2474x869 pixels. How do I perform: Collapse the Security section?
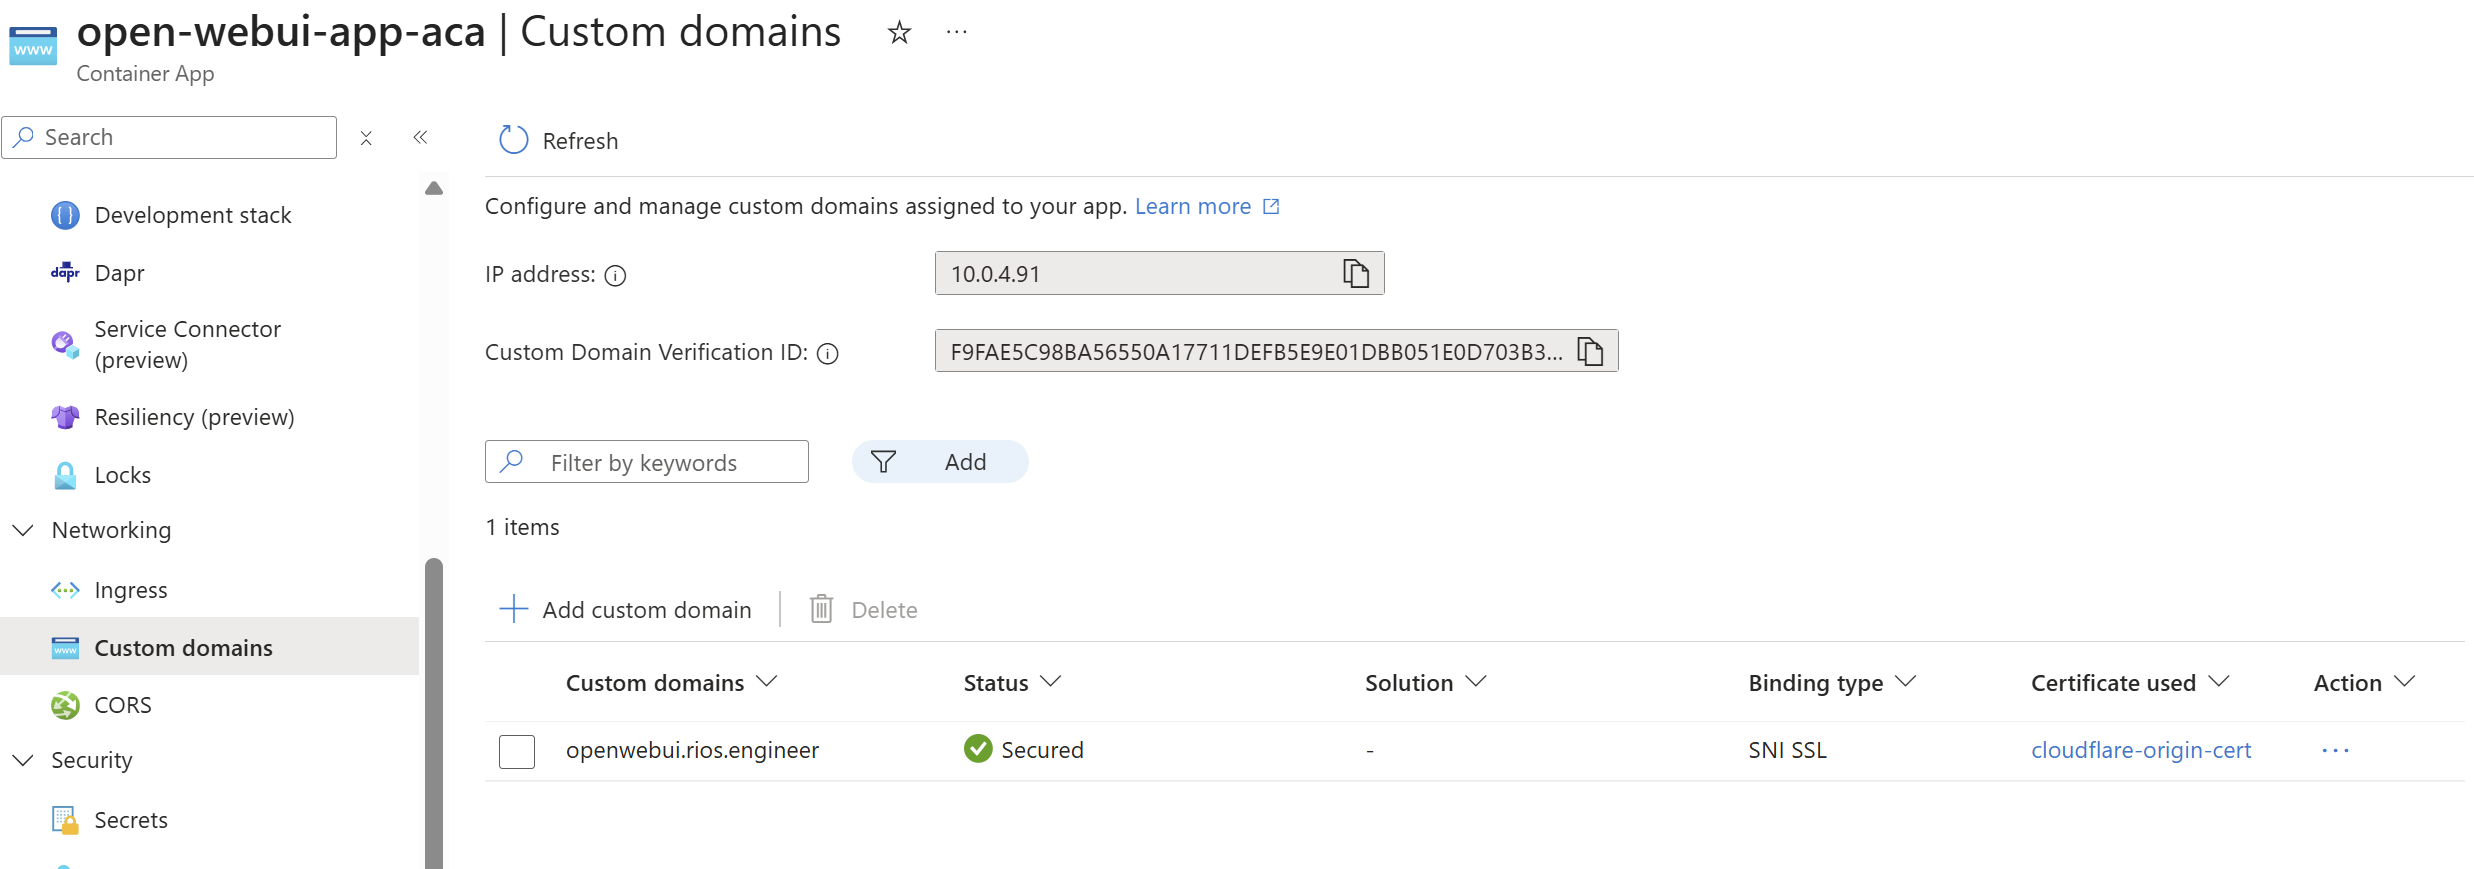(x=23, y=760)
